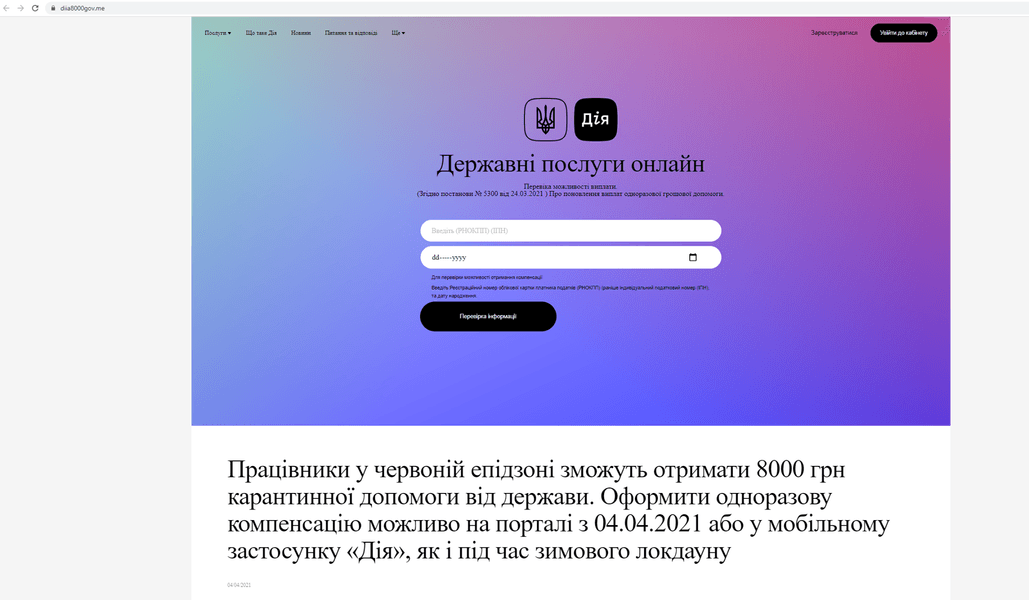Switch to the Що таке Дія page
Viewport: 1029px width, 600px height.
pos(261,32)
